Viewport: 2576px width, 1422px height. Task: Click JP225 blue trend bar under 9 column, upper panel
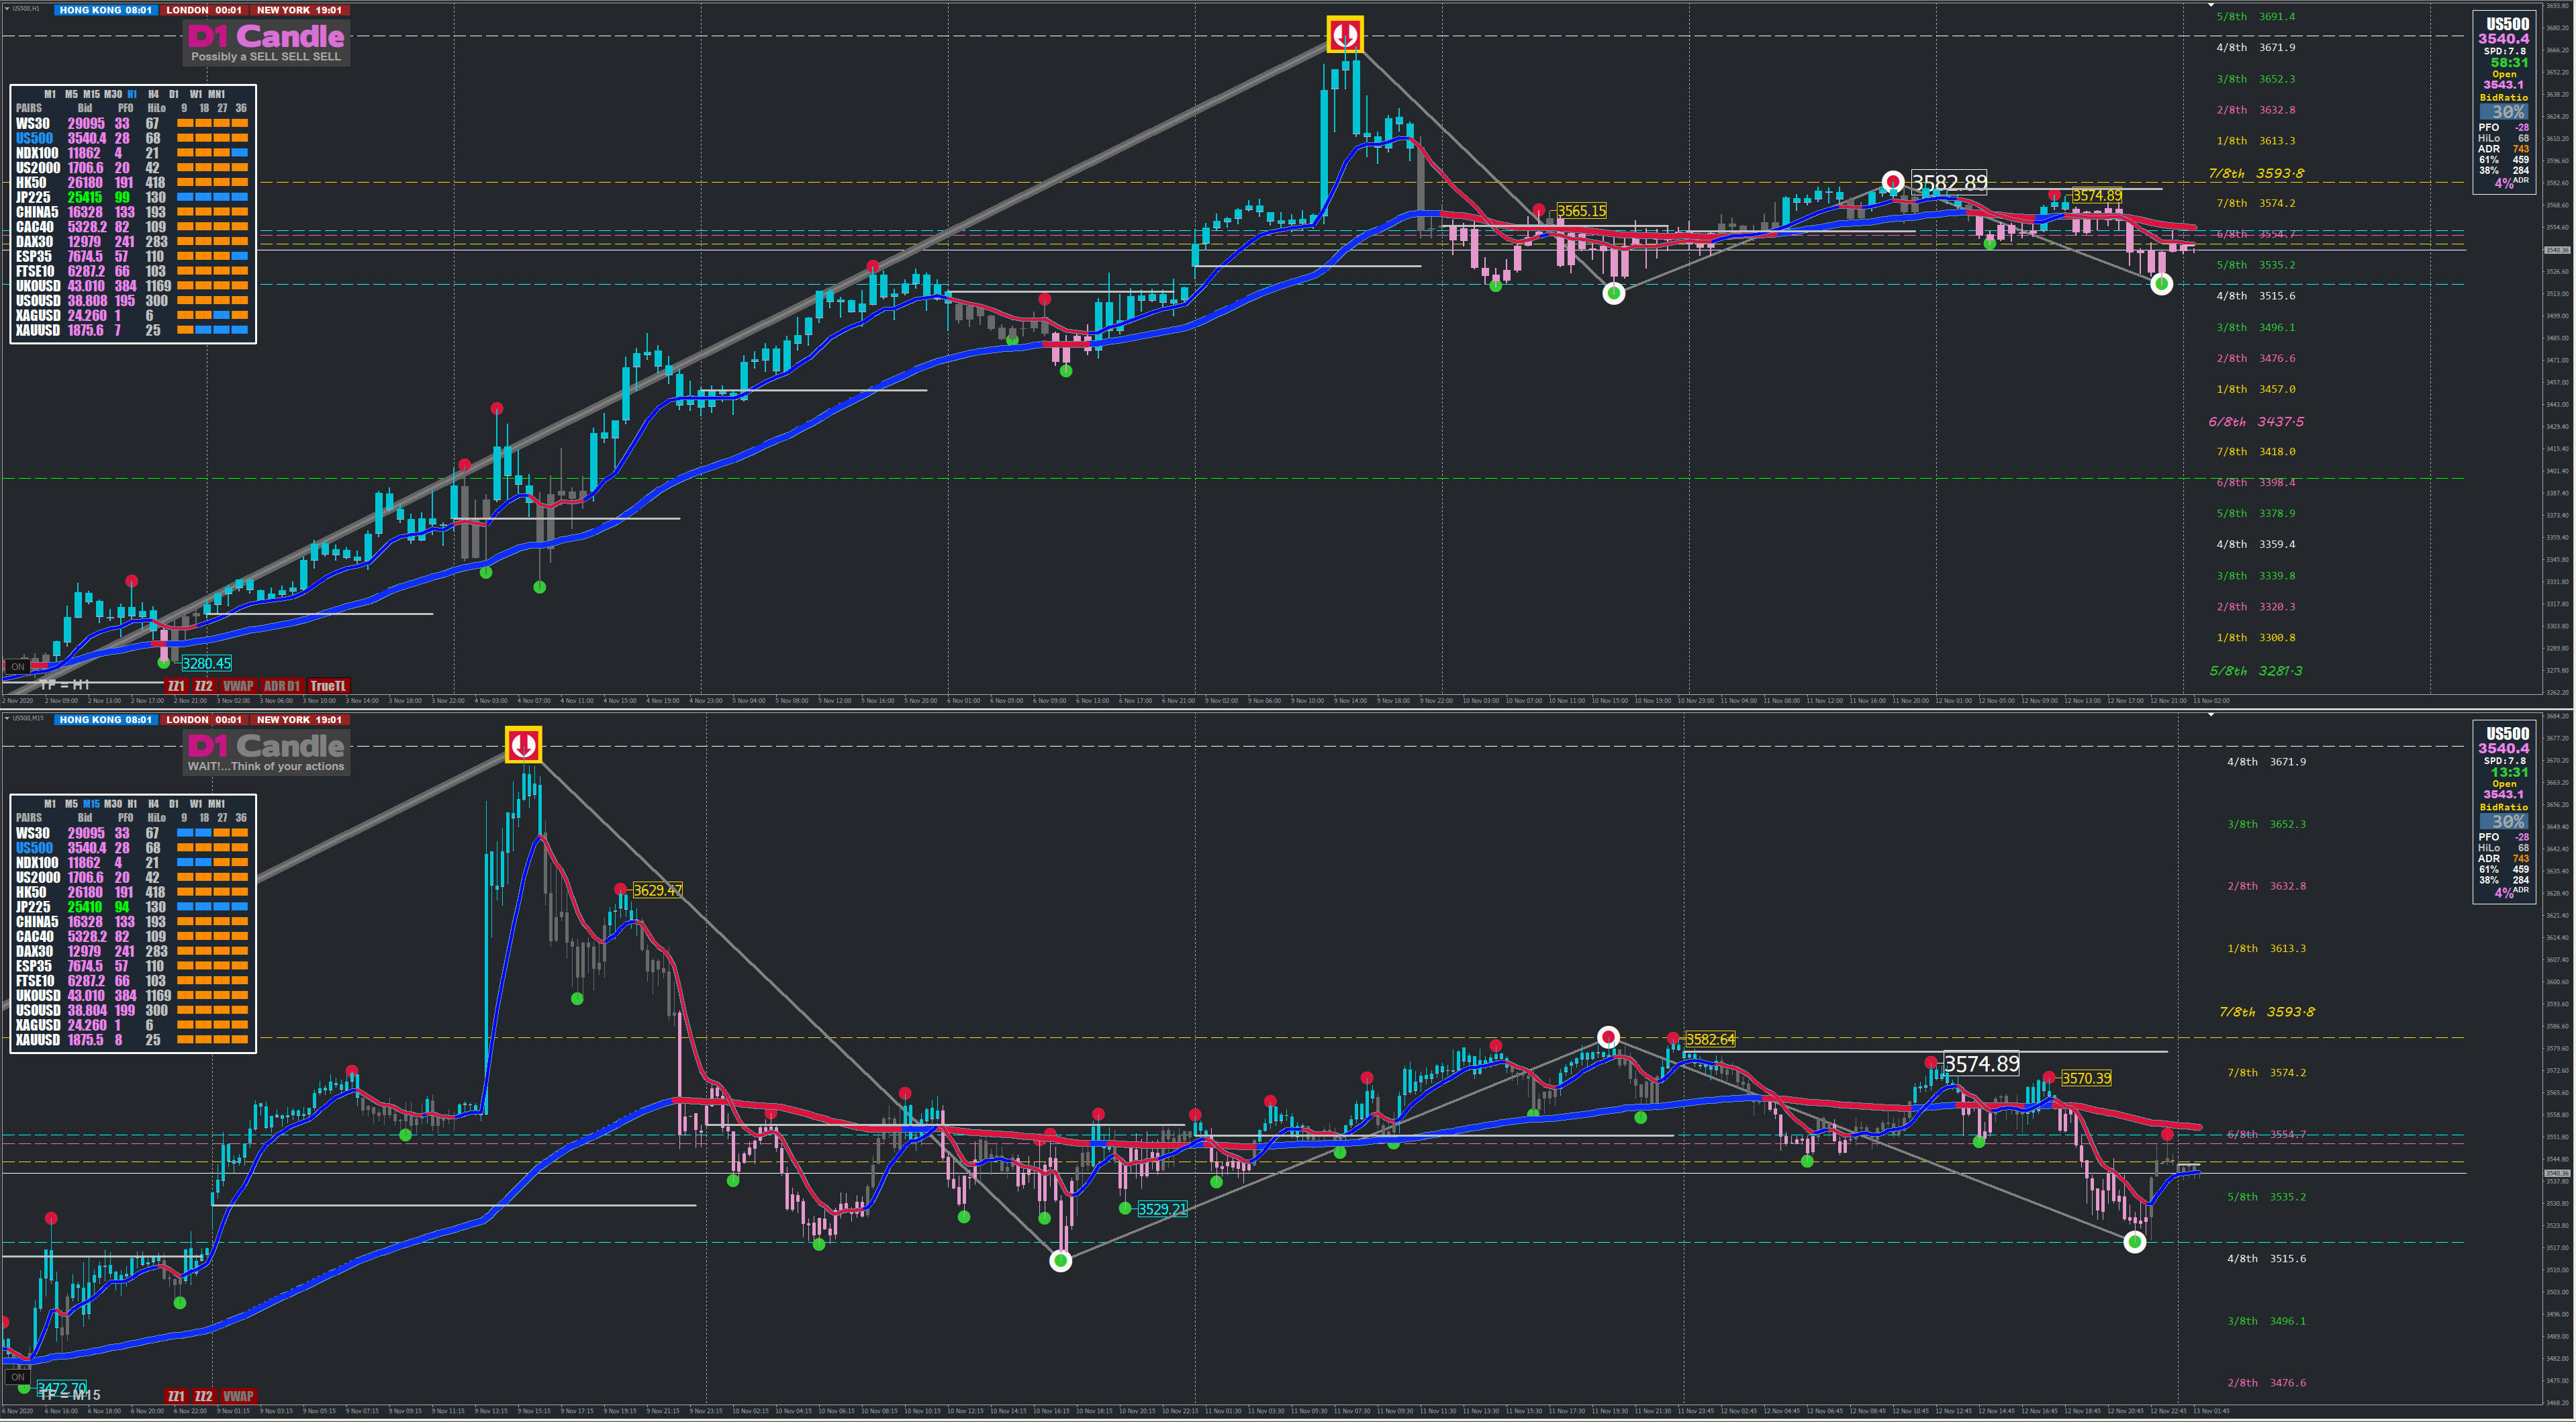point(185,197)
